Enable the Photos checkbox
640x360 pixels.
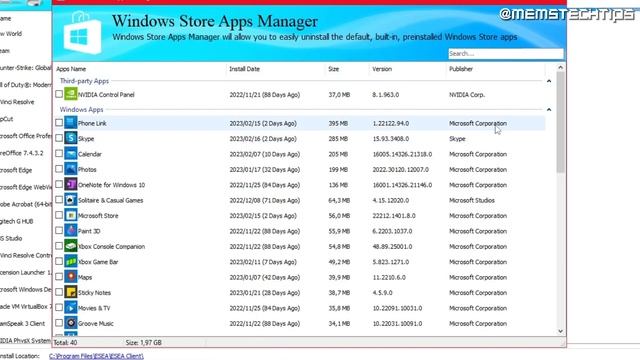pyautogui.click(x=59, y=169)
